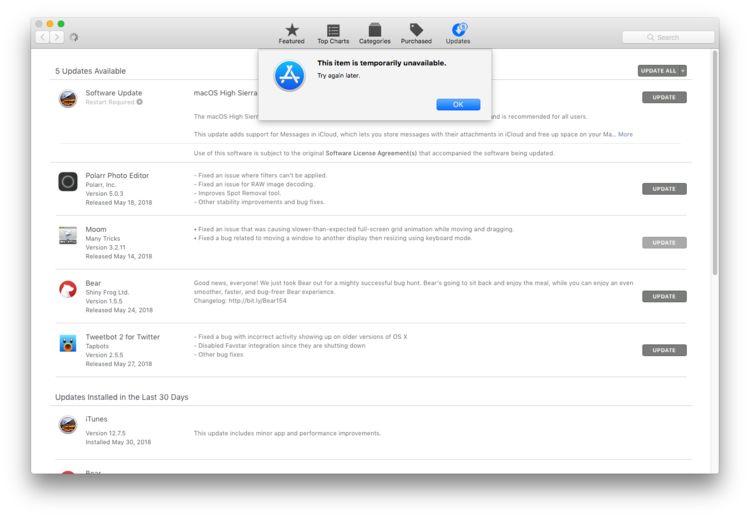
Task: Switch to Top Charts tab
Action: tap(333, 33)
